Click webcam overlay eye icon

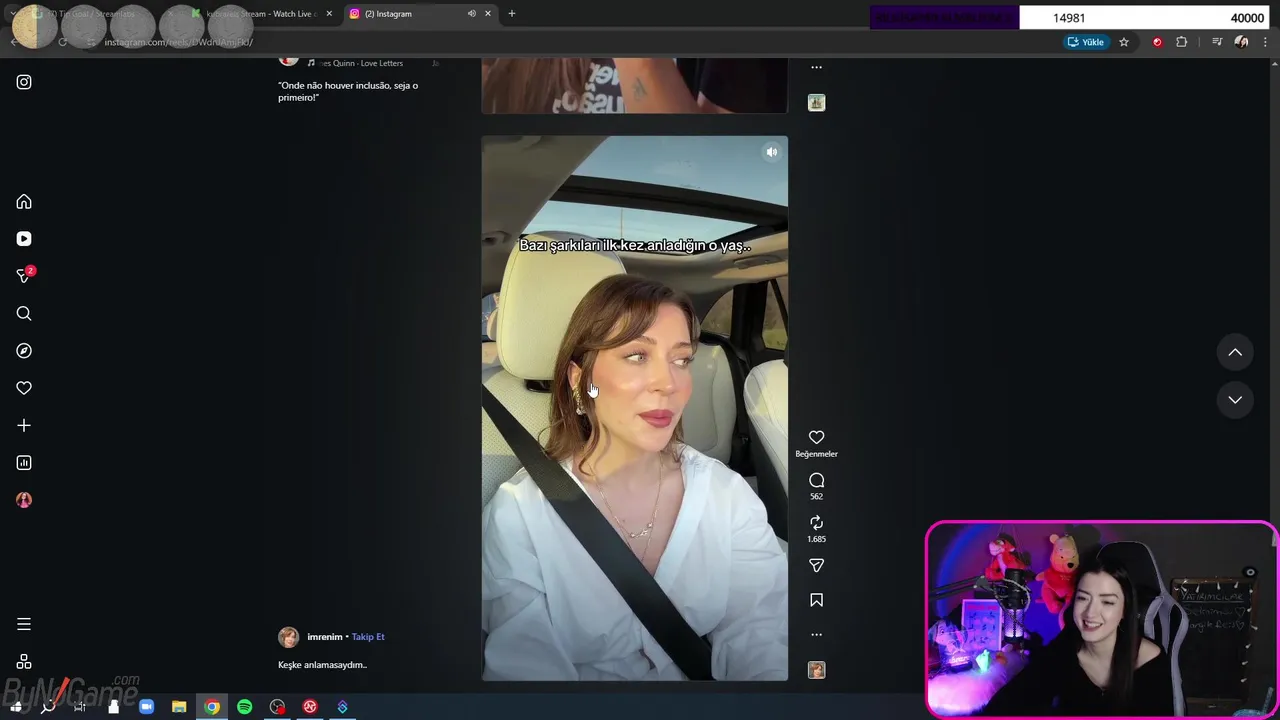point(1250,573)
